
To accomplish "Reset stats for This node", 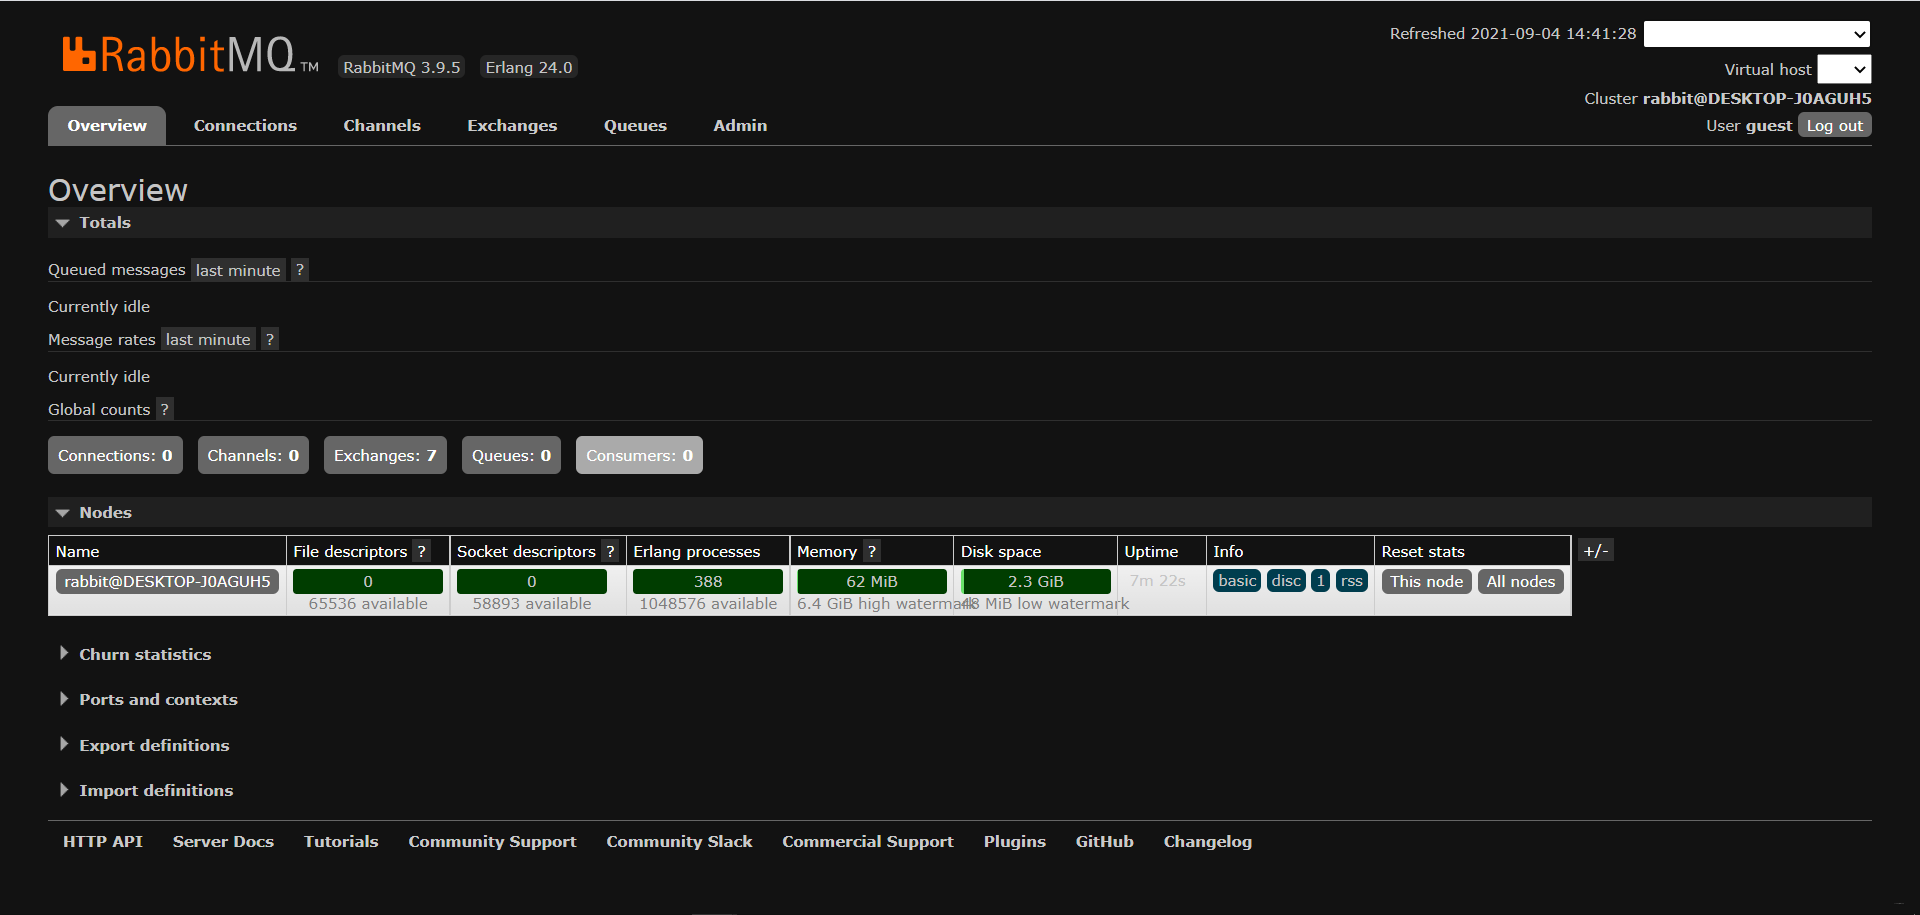I will 1426,581.
